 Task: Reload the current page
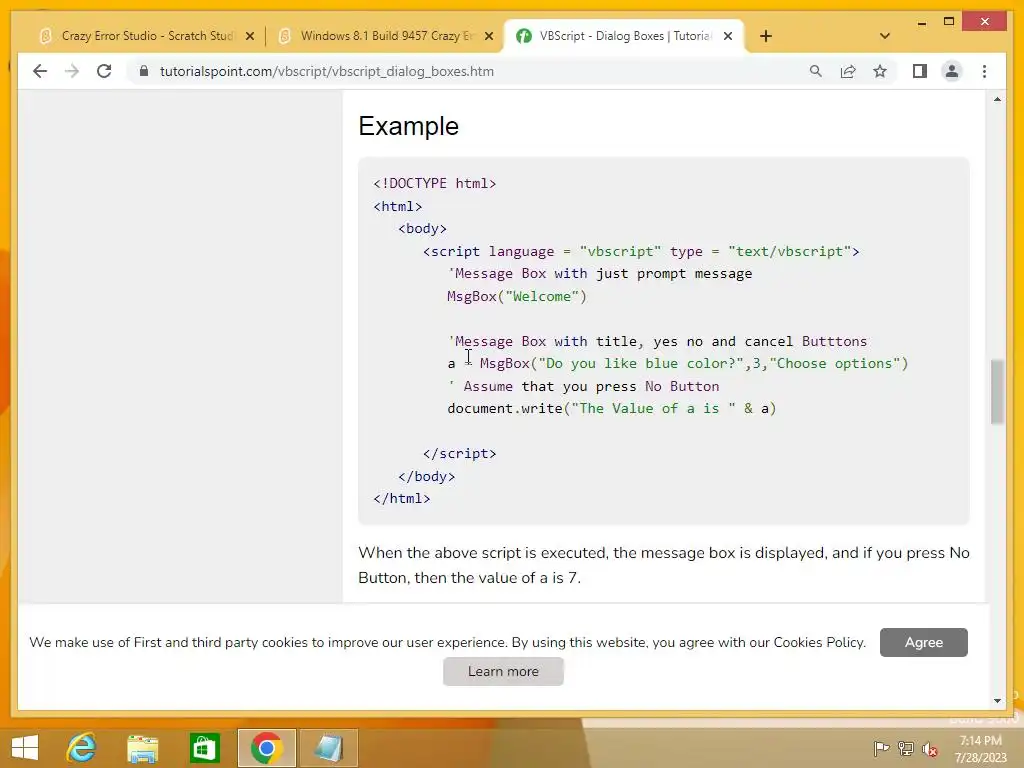pos(104,71)
